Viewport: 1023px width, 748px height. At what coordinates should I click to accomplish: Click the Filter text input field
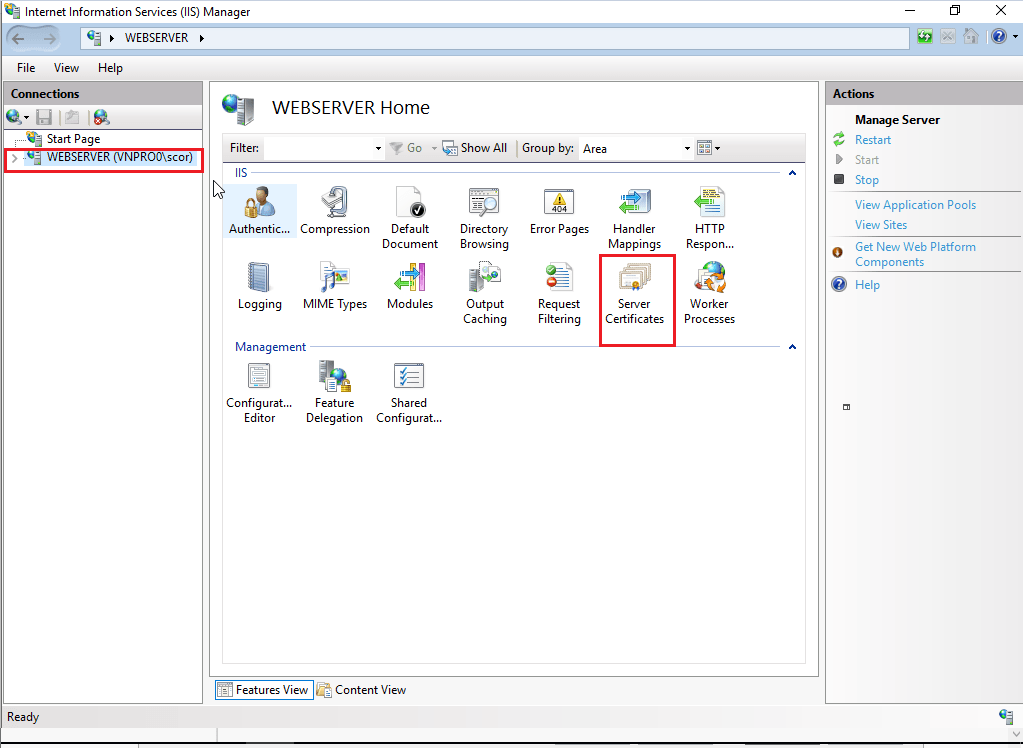318,148
